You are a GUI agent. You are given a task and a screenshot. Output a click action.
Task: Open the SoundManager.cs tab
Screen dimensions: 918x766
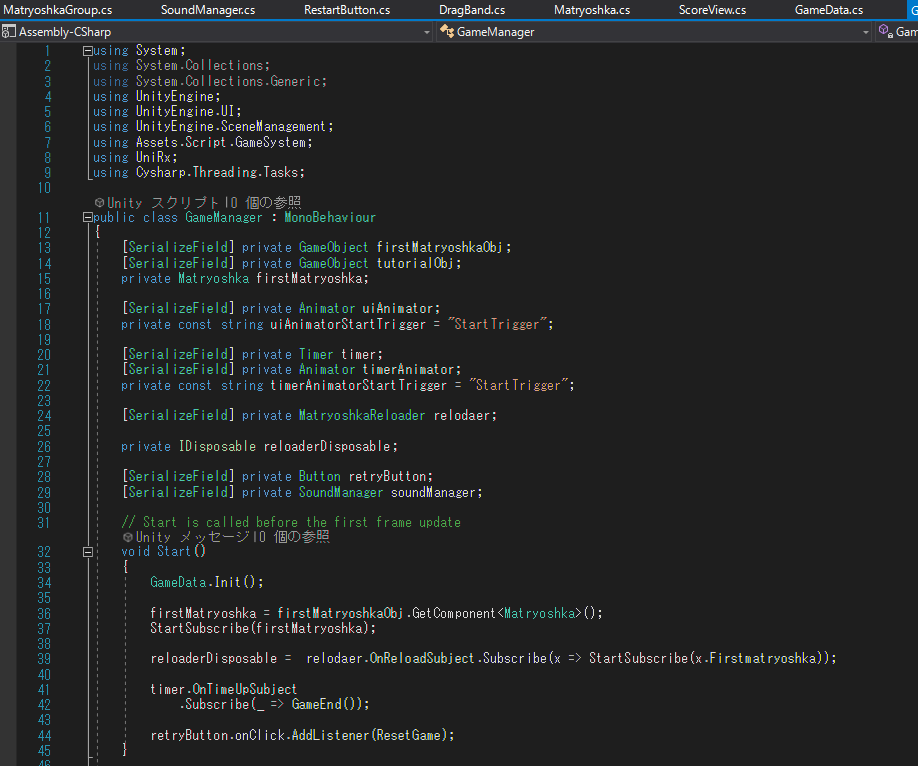(208, 10)
